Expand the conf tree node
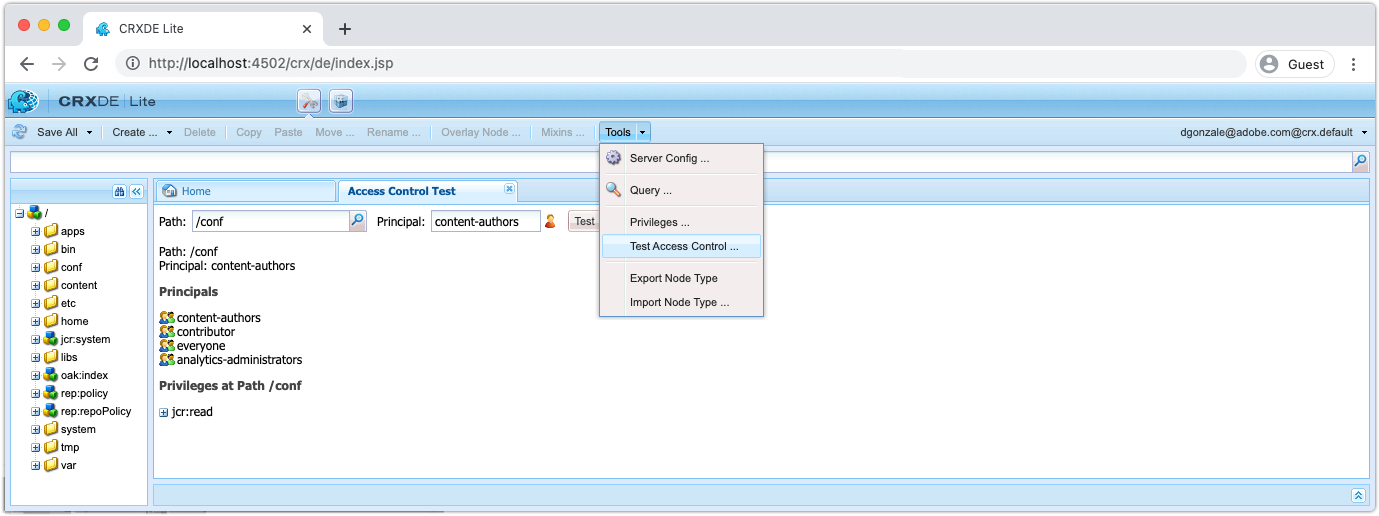The width and height of the screenshot is (1379, 516). pyautogui.click(x=36, y=267)
